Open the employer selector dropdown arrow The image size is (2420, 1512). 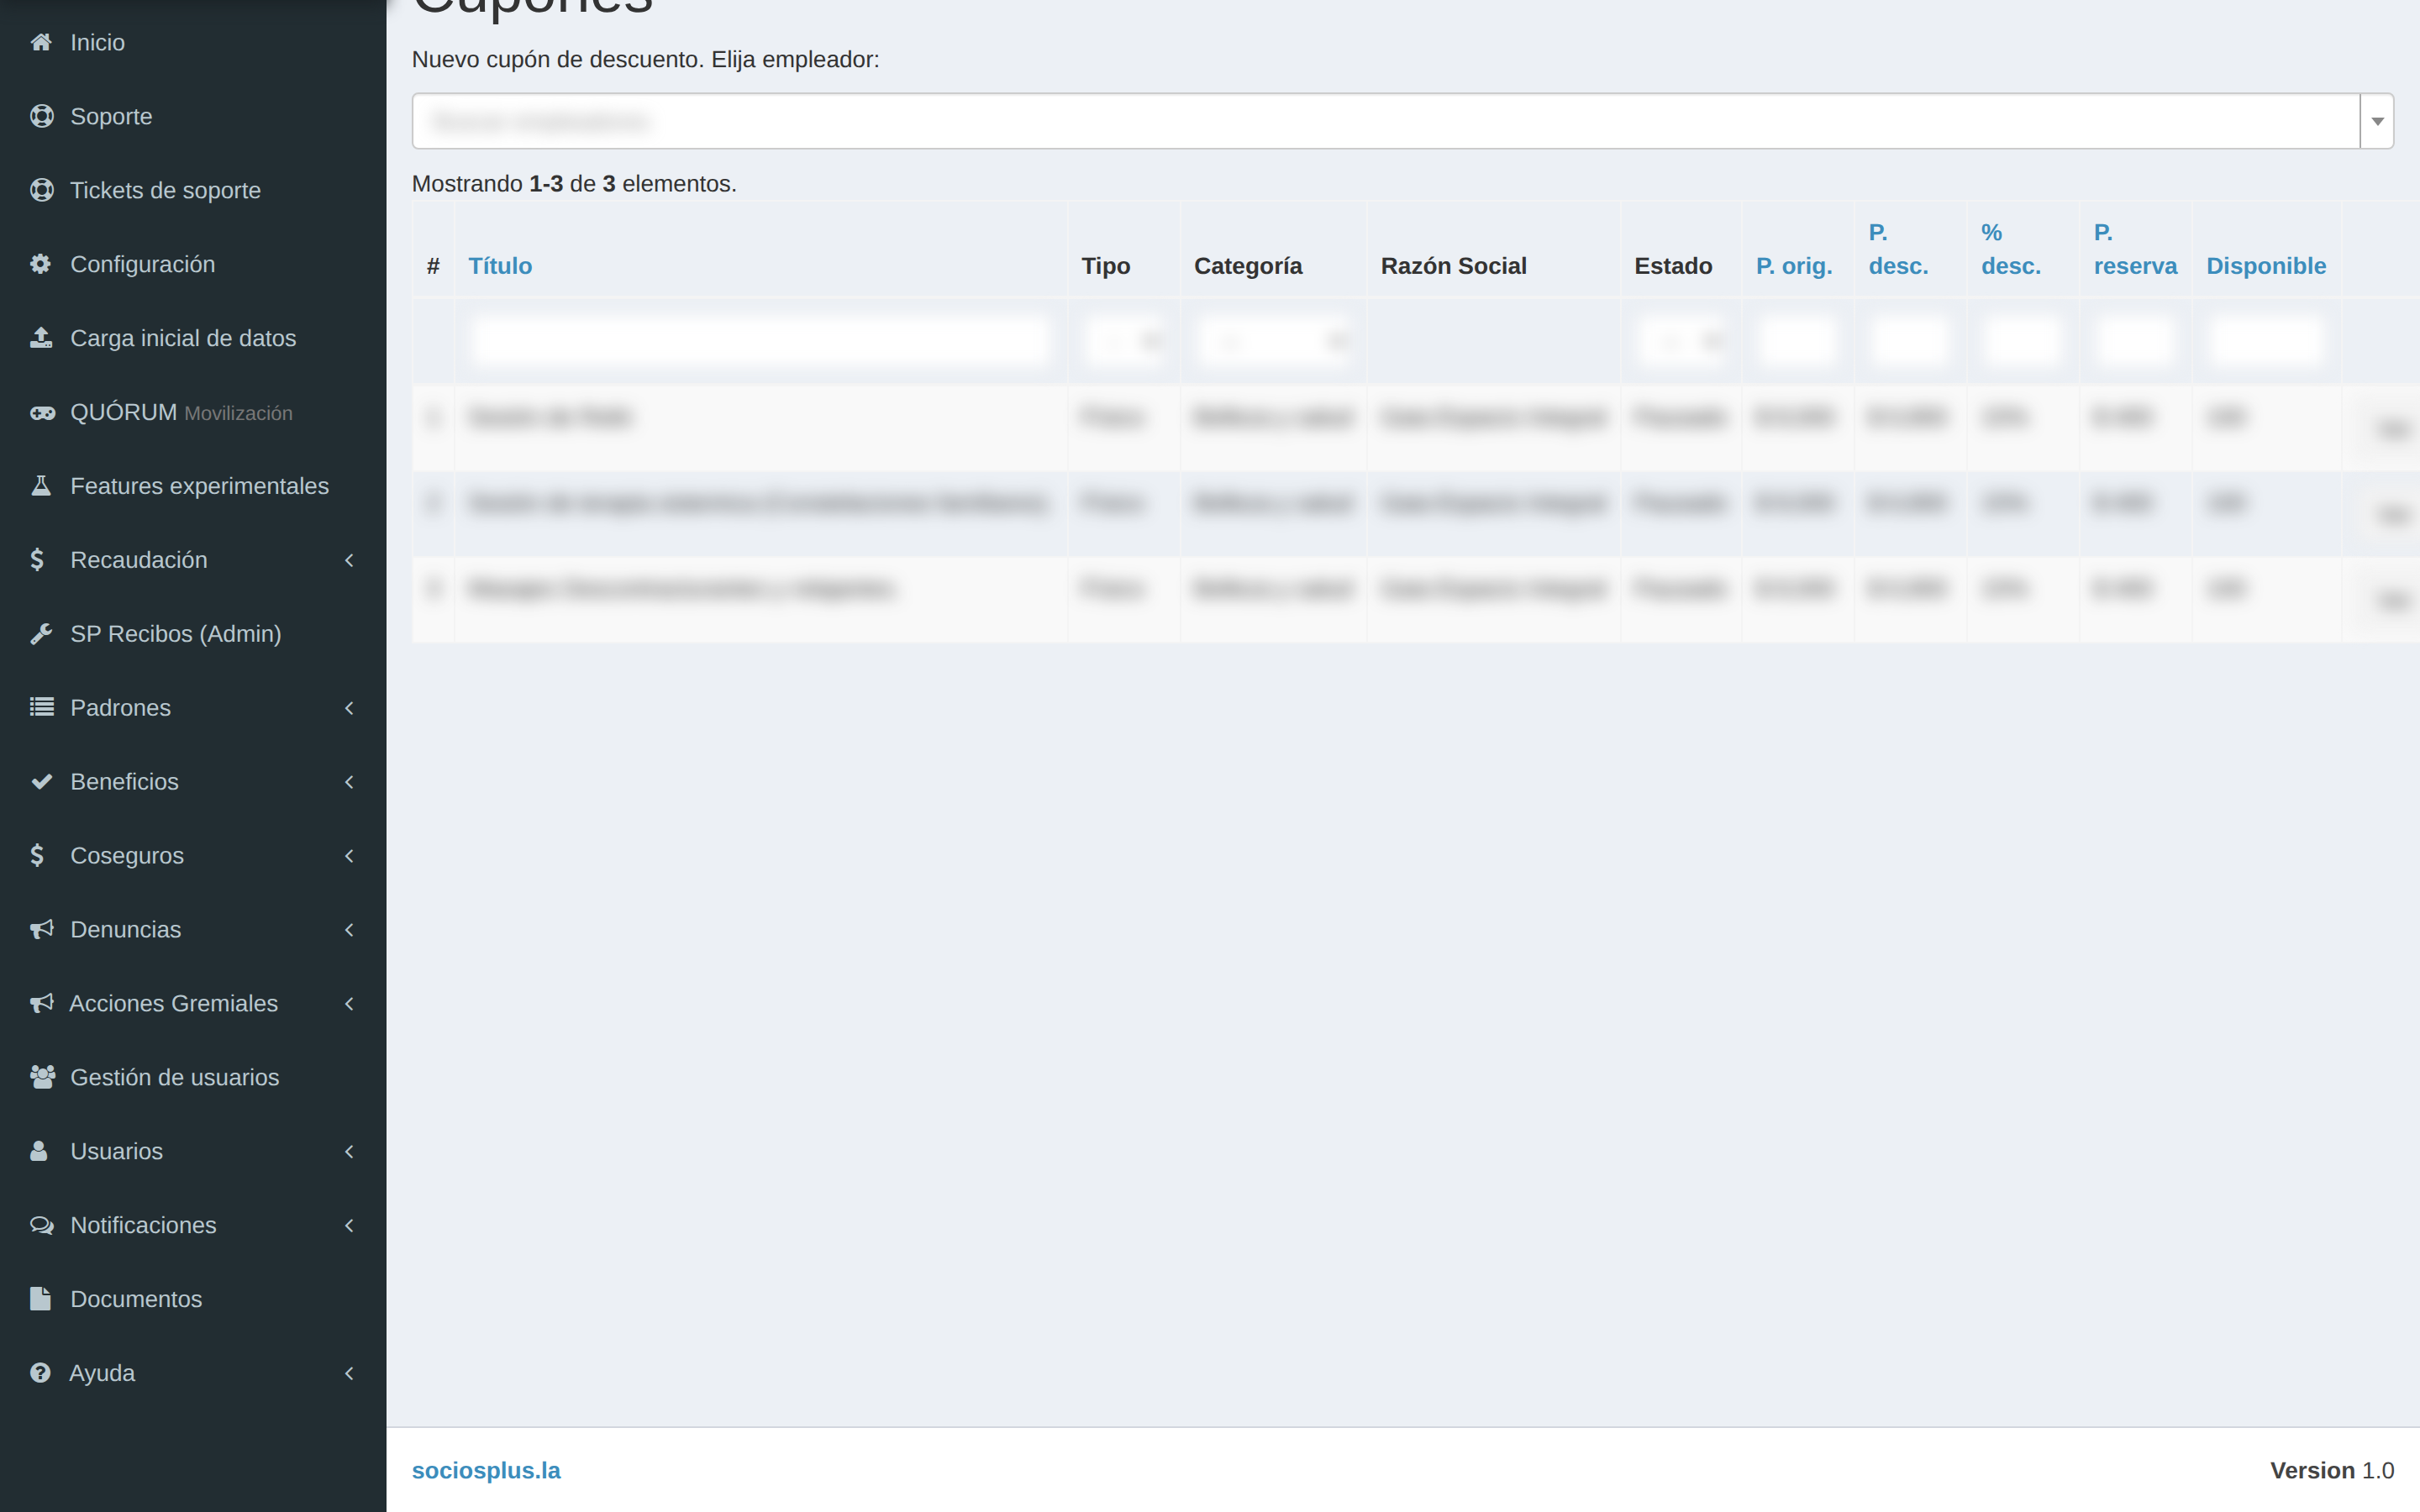(2377, 121)
